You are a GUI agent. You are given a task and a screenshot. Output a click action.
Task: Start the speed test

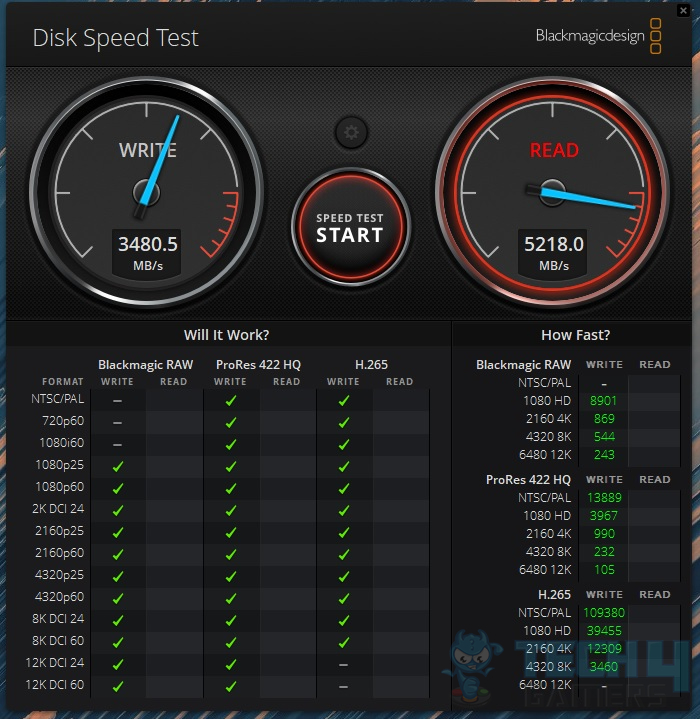350,227
